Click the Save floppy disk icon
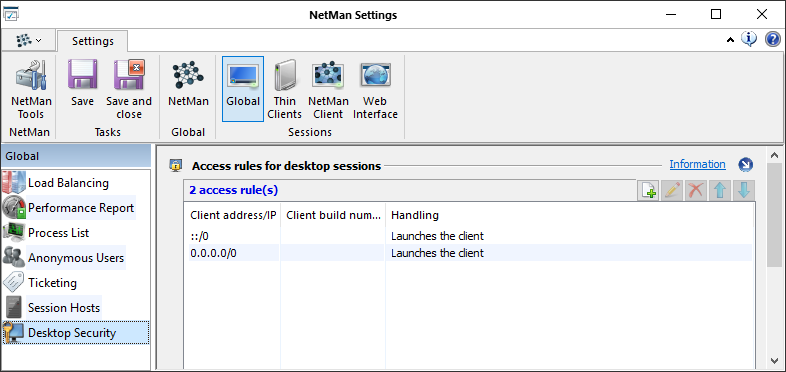 coord(82,75)
